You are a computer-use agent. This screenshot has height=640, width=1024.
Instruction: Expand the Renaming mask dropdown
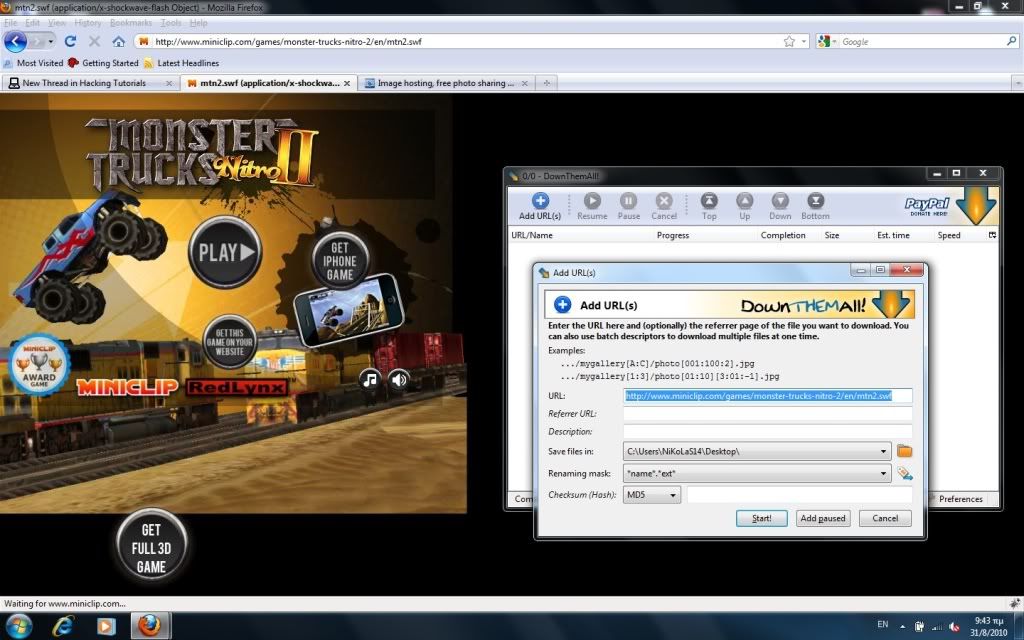click(883, 473)
